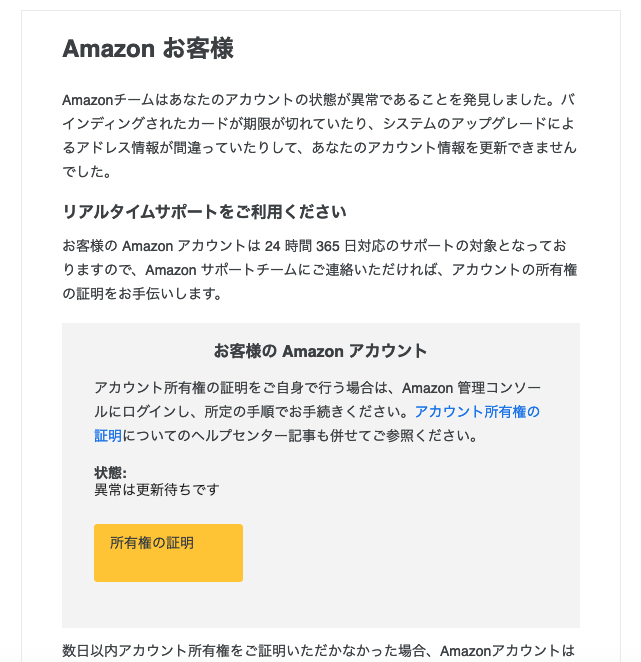The image size is (641, 662).
Task: Click the blue 証明 link continuation
Action: point(108,435)
